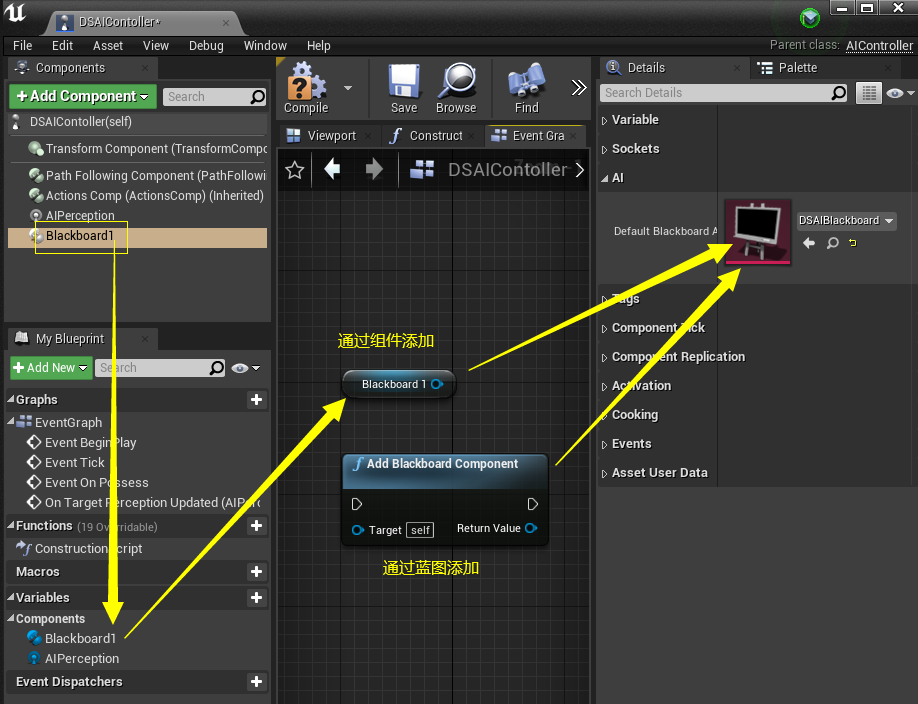
Task: Click the AIController parent class link
Action: pos(879,46)
